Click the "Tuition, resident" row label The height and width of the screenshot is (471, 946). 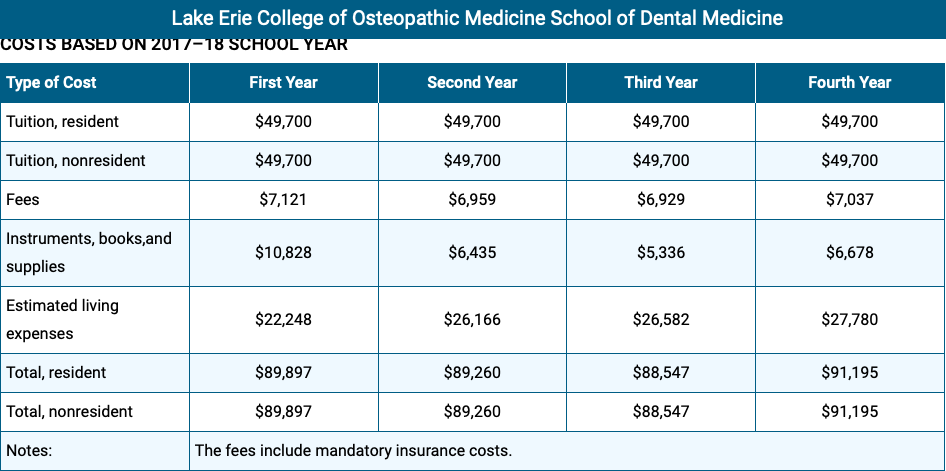pyautogui.click(x=62, y=121)
